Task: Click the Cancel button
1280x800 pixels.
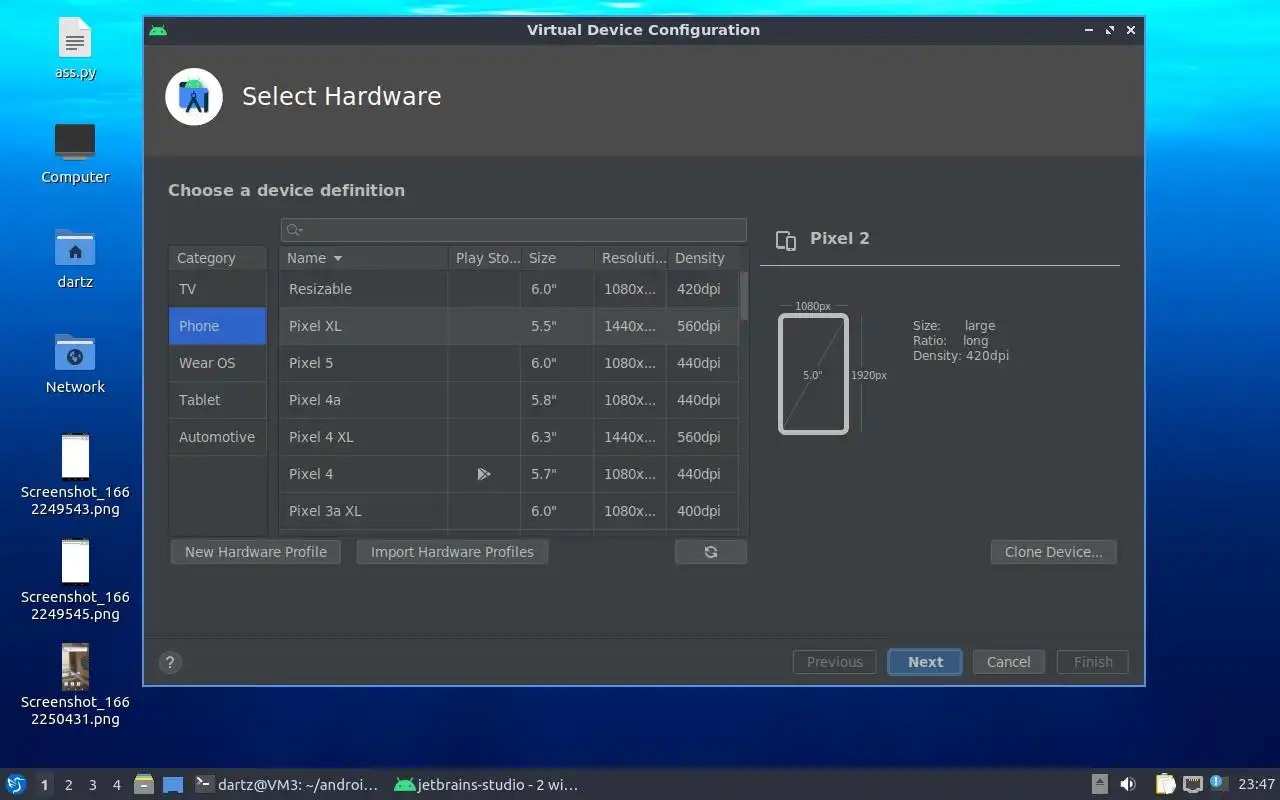Action: pos(1008,662)
